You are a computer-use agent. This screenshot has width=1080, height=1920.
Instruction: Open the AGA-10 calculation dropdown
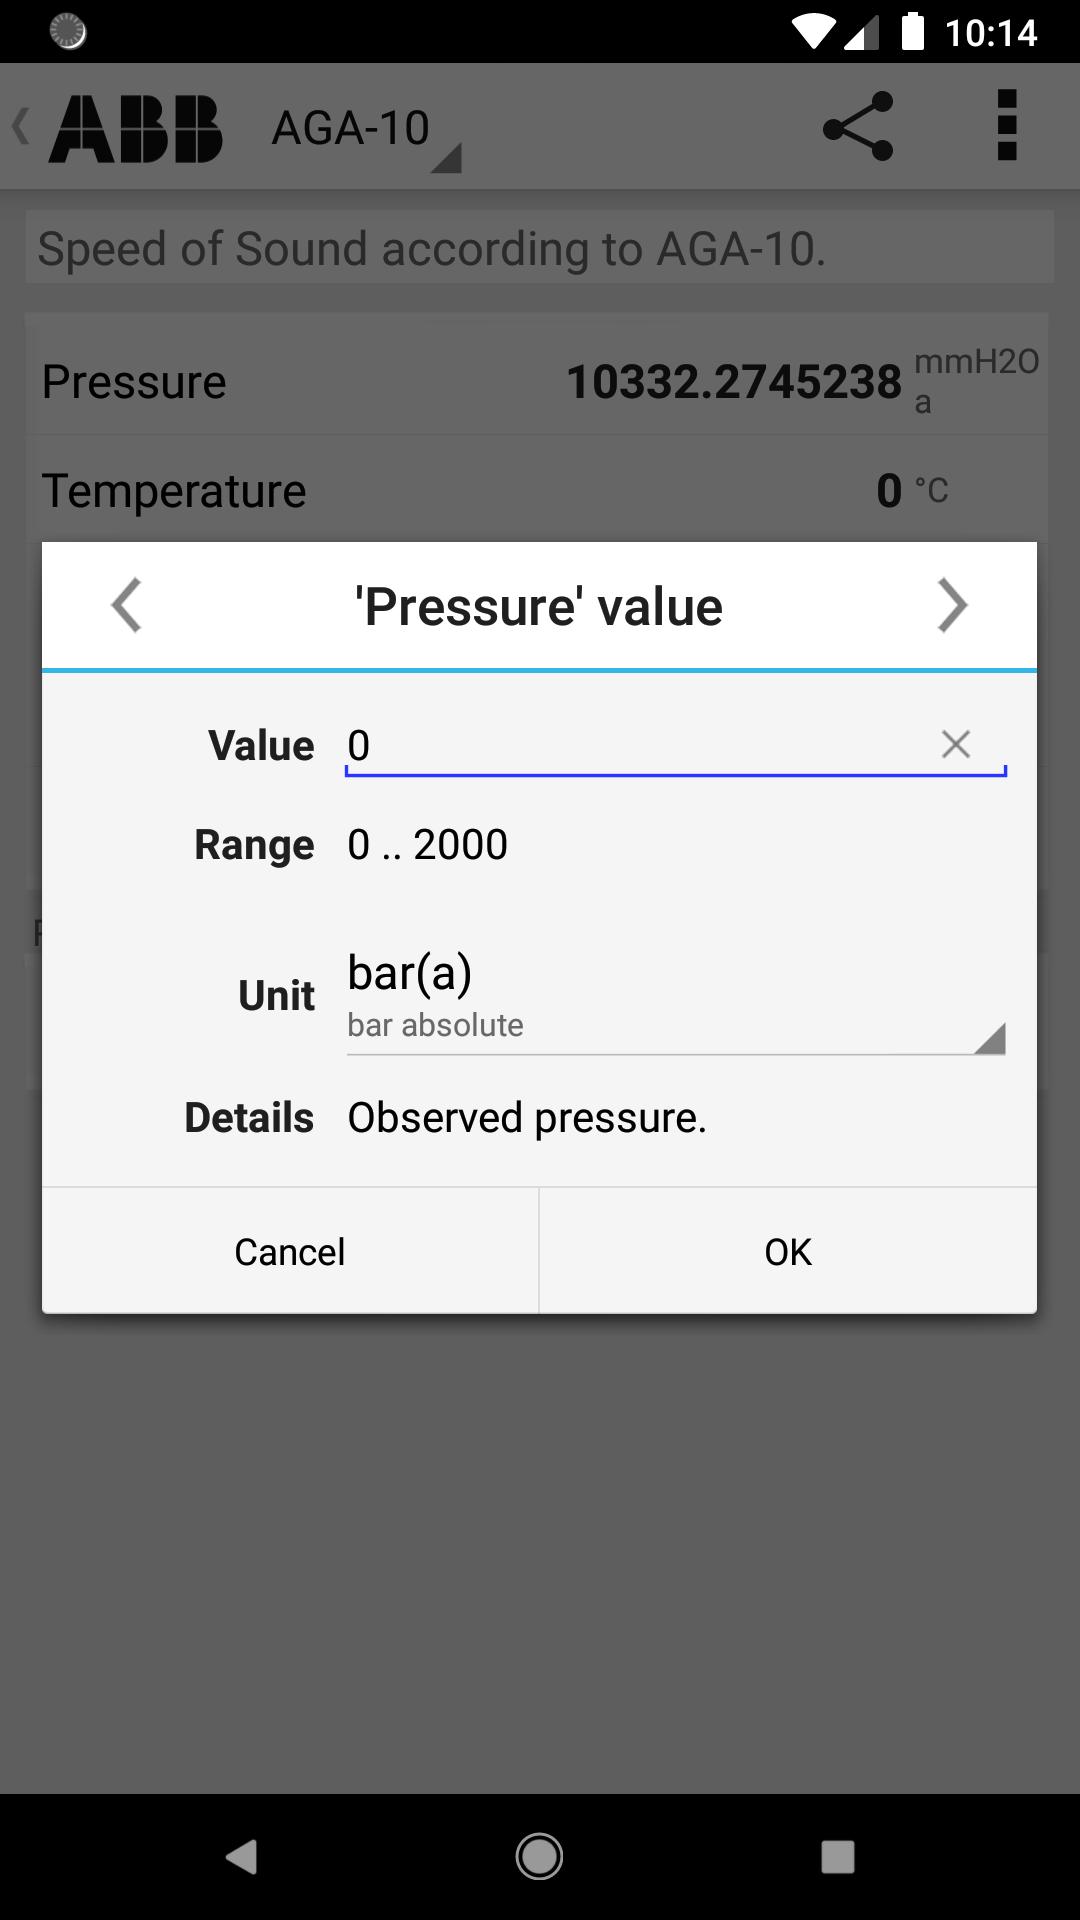(365, 130)
